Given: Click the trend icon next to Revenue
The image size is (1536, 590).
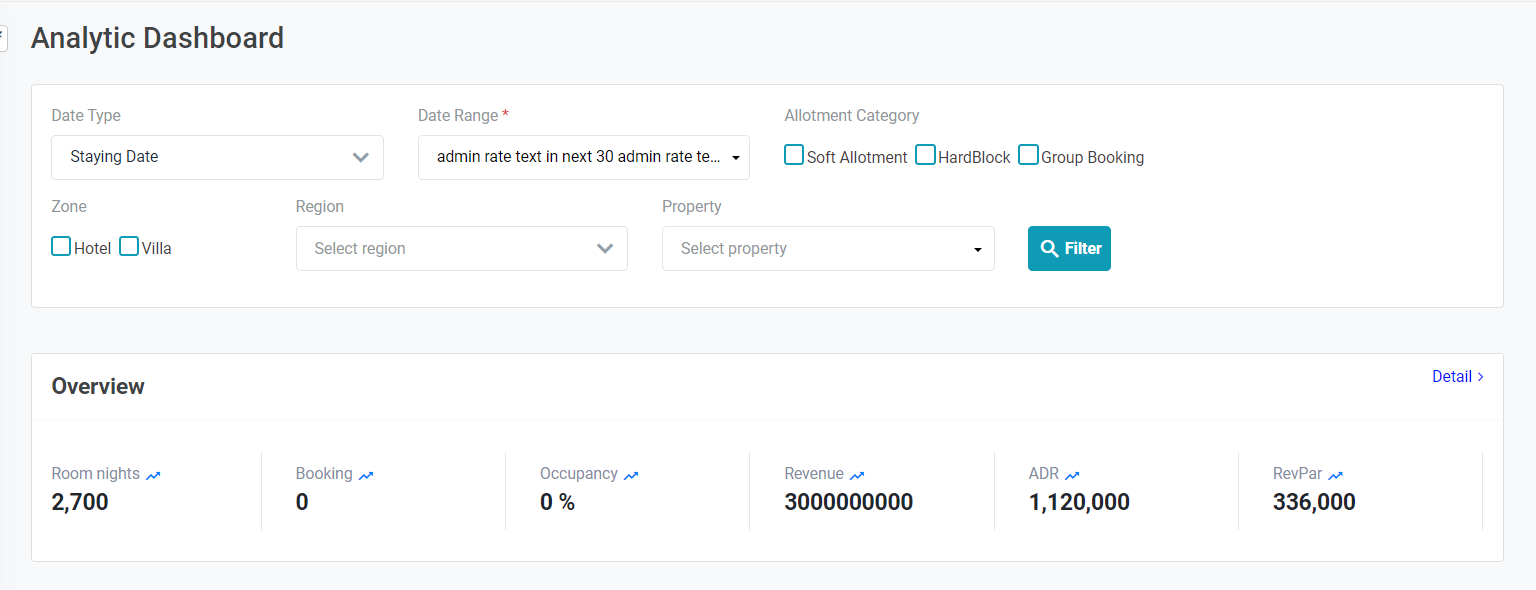Looking at the screenshot, I should (x=857, y=475).
